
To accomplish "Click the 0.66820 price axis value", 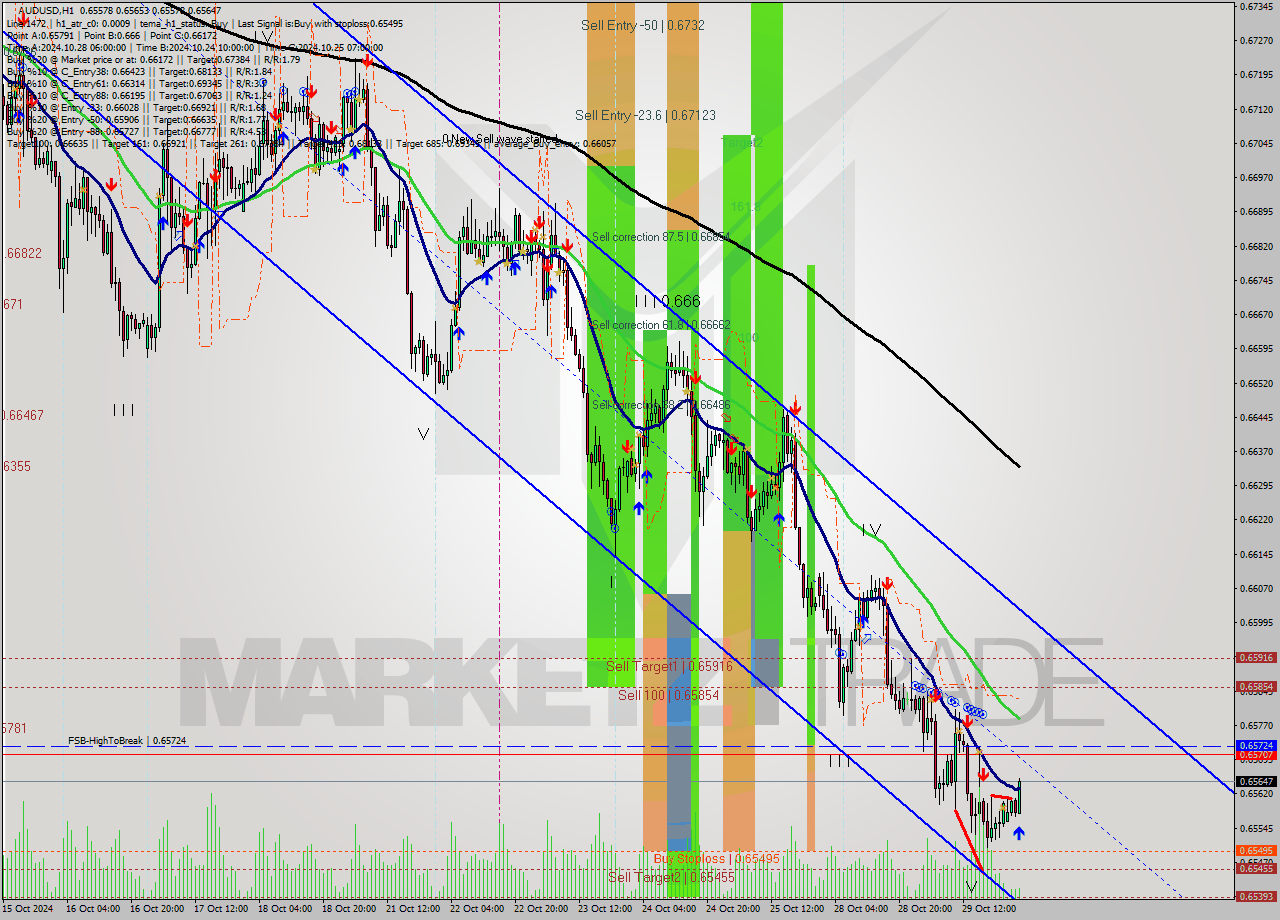I will (x=1256, y=246).
